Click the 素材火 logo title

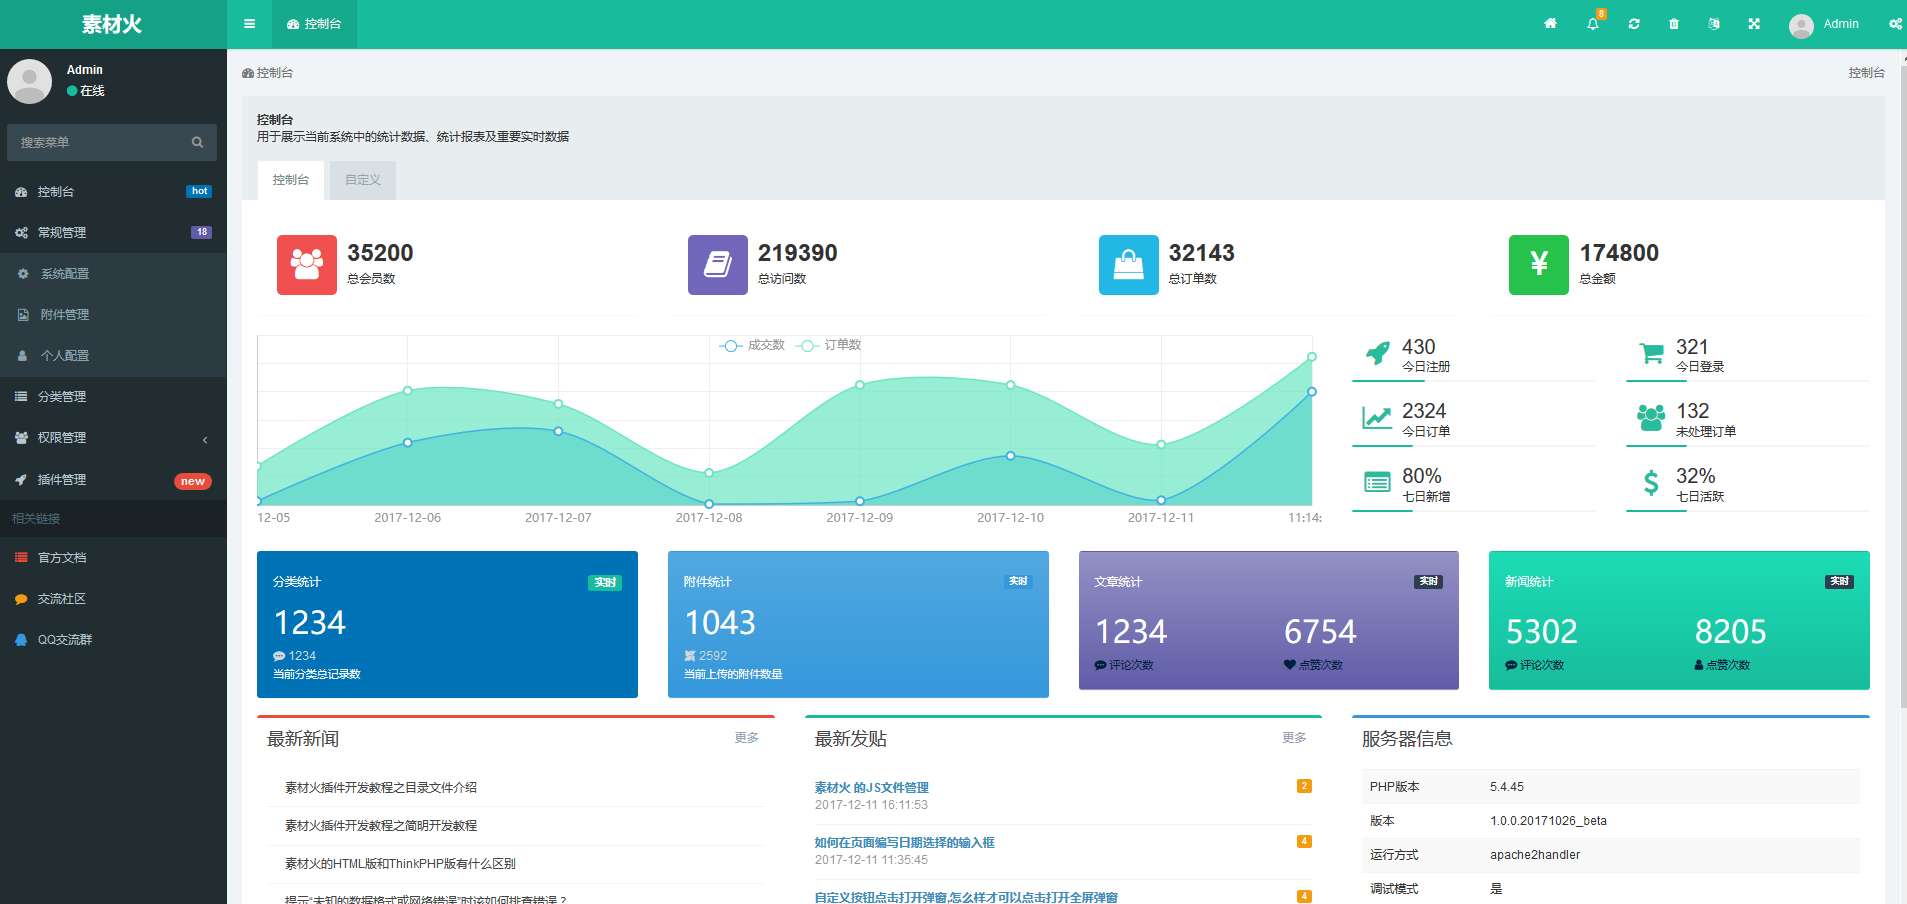pyautogui.click(x=112, y=24)
